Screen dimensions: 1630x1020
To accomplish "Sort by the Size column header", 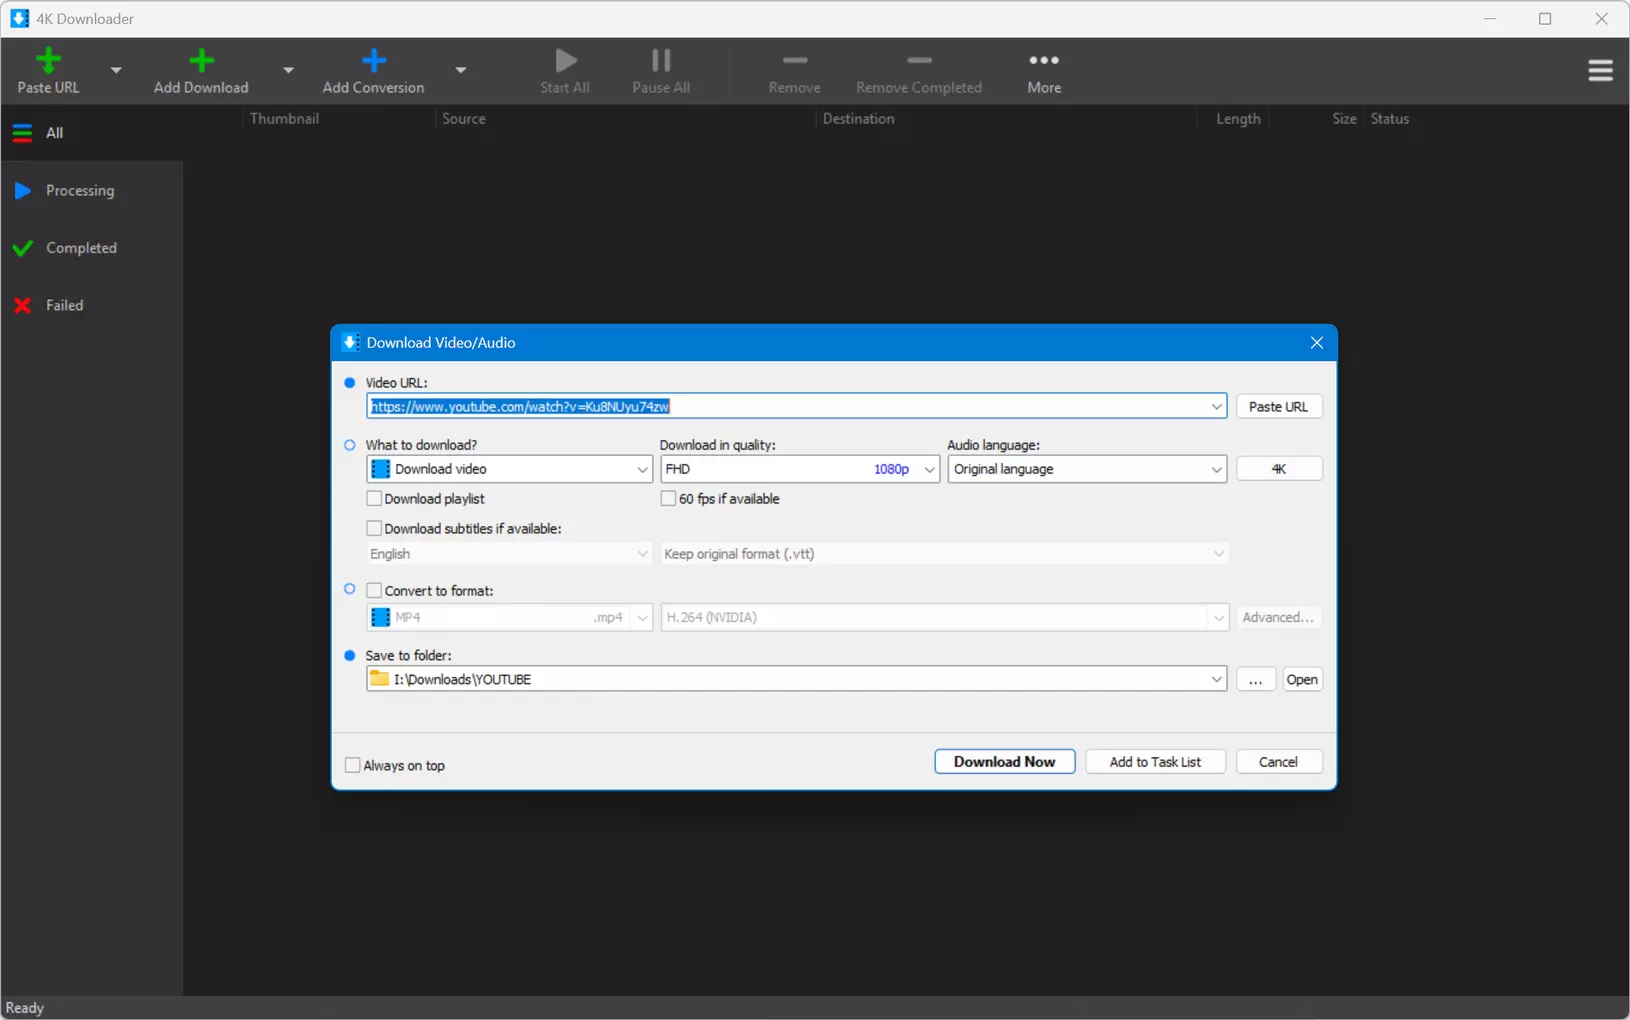I will [1344, 118].
